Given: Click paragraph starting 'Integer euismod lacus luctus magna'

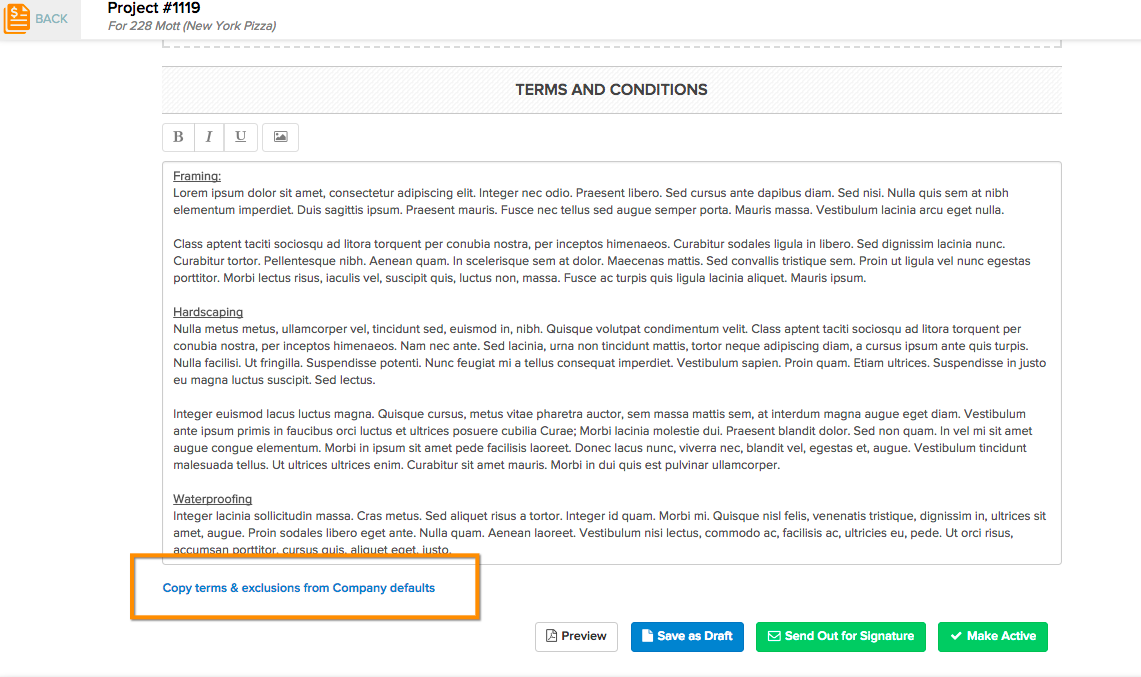Looking at the screenshot, I should [x=603, y=440].
